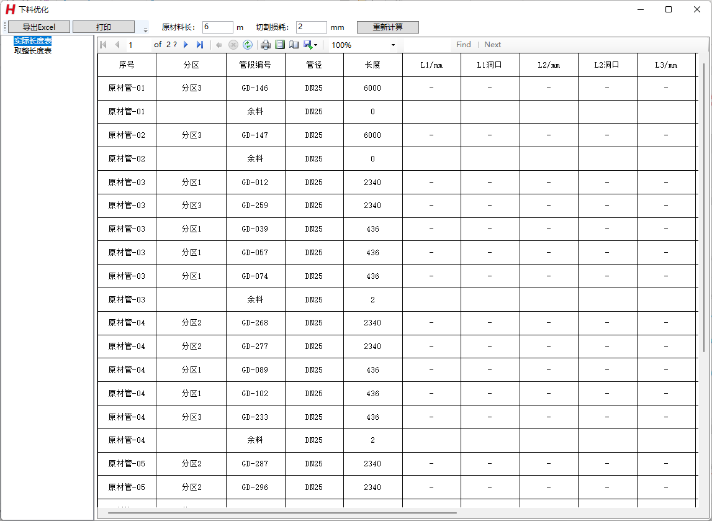Refresh the report with the green icon
712x521 pixels.
coord(247,45)
